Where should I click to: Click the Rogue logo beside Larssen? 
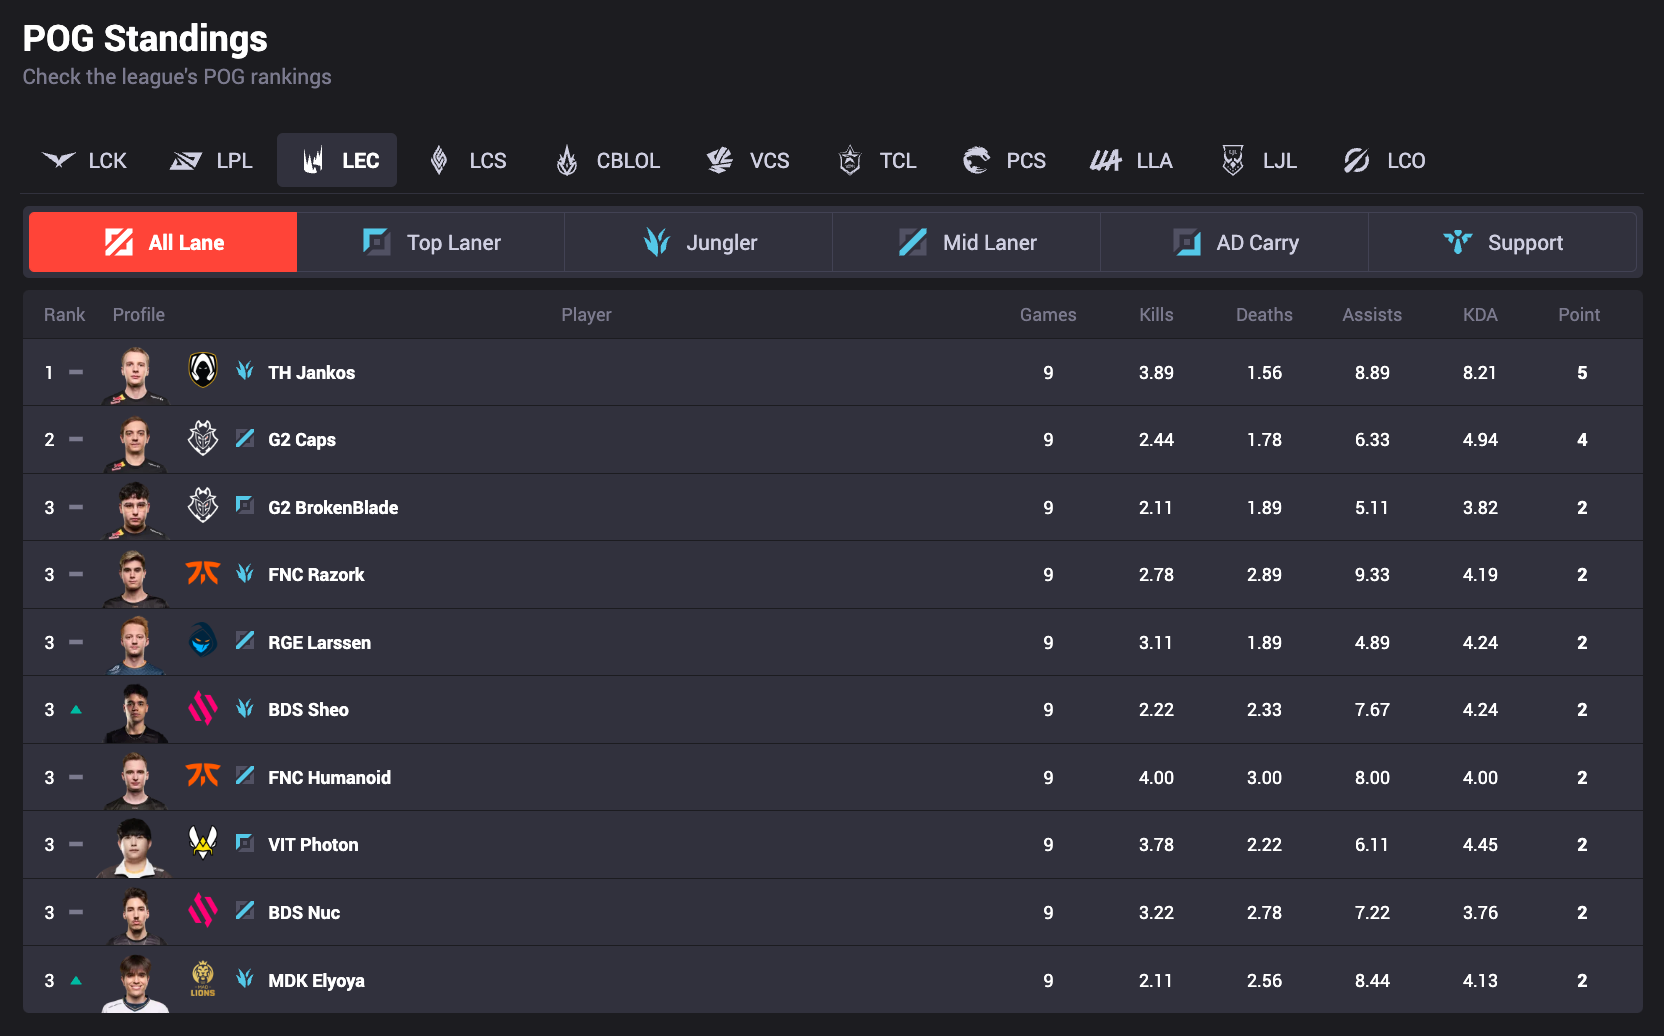coord(203,640)
